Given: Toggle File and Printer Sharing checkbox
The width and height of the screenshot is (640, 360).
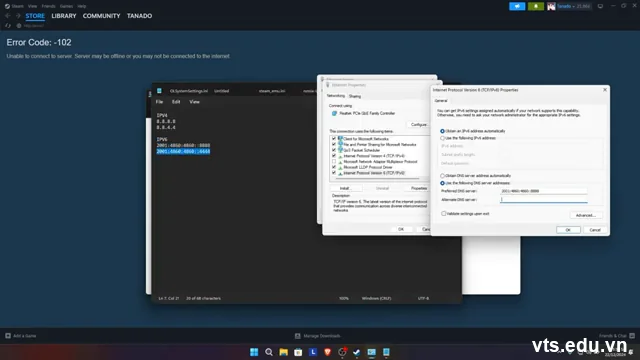Looking at the screenshot, I should [334, 144].
